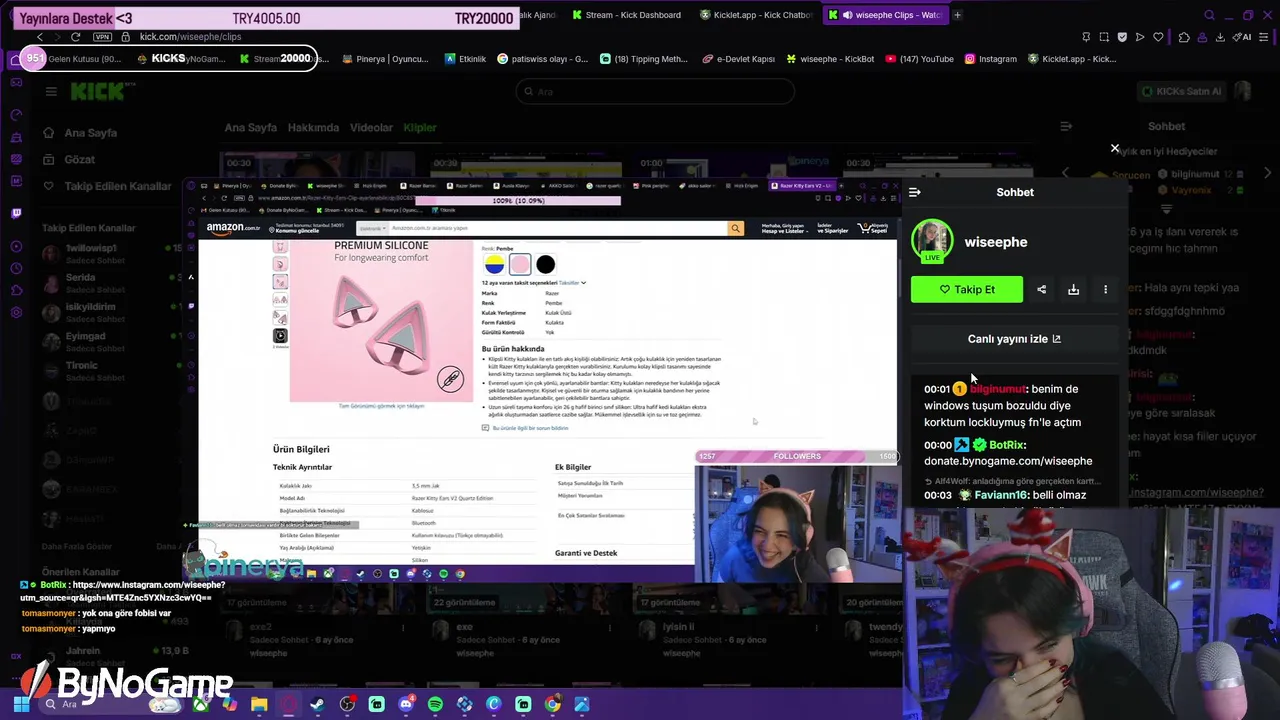Open Discord from taskbar
Screen dimensions: 1280x720
point(406,705)
